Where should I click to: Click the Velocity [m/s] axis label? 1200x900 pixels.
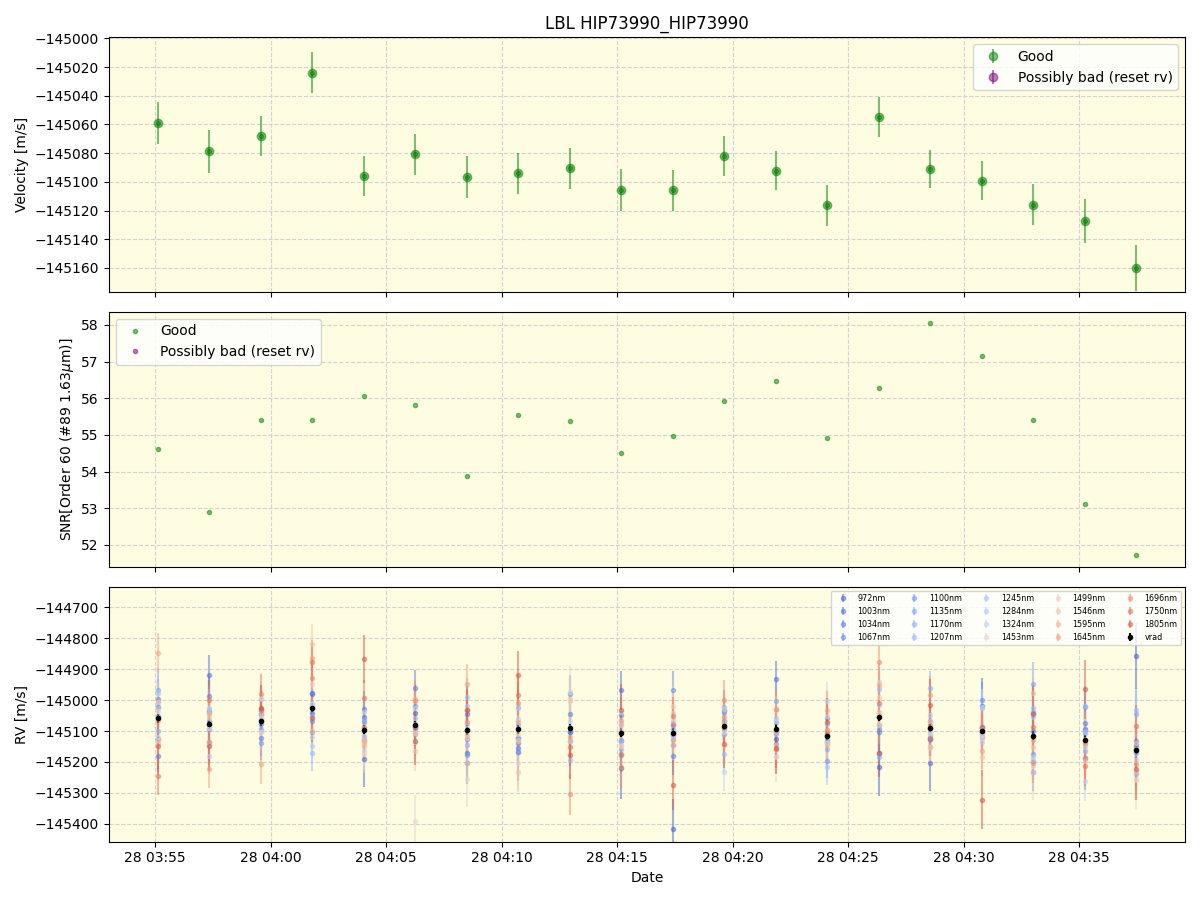[21, 165]
